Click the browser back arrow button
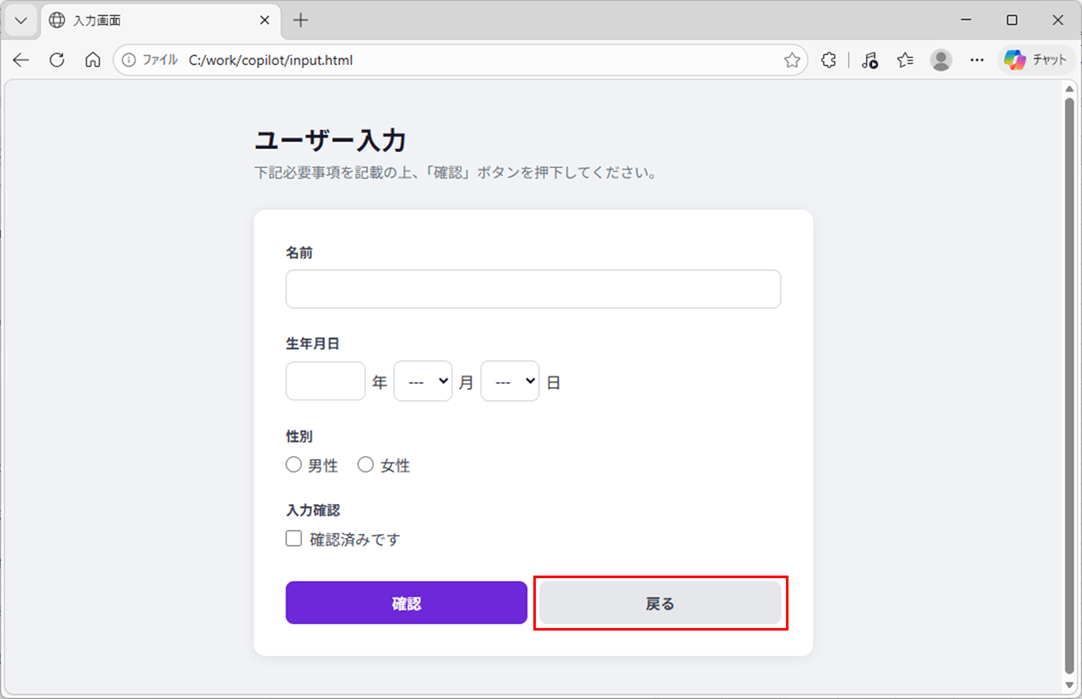Viewport: 1082px width, 699px height. [x=21, y=60]
